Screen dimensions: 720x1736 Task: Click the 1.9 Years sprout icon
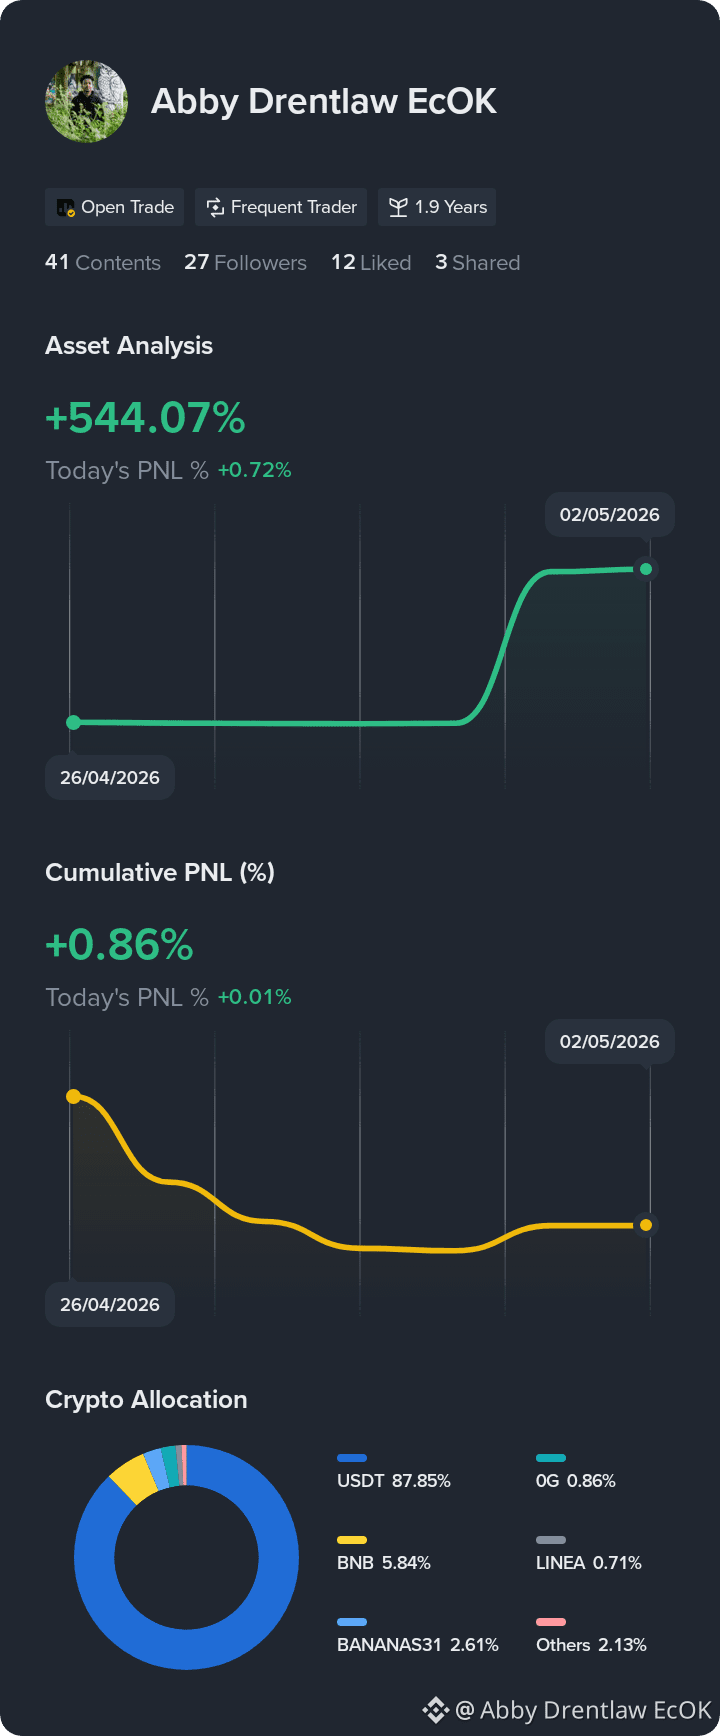398,208
